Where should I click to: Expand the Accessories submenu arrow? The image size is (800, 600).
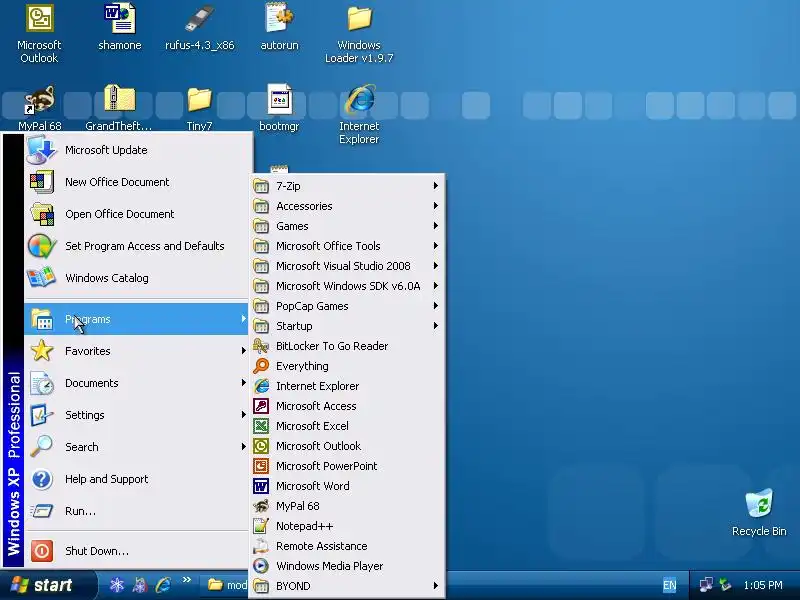click(x=436, y=206)
